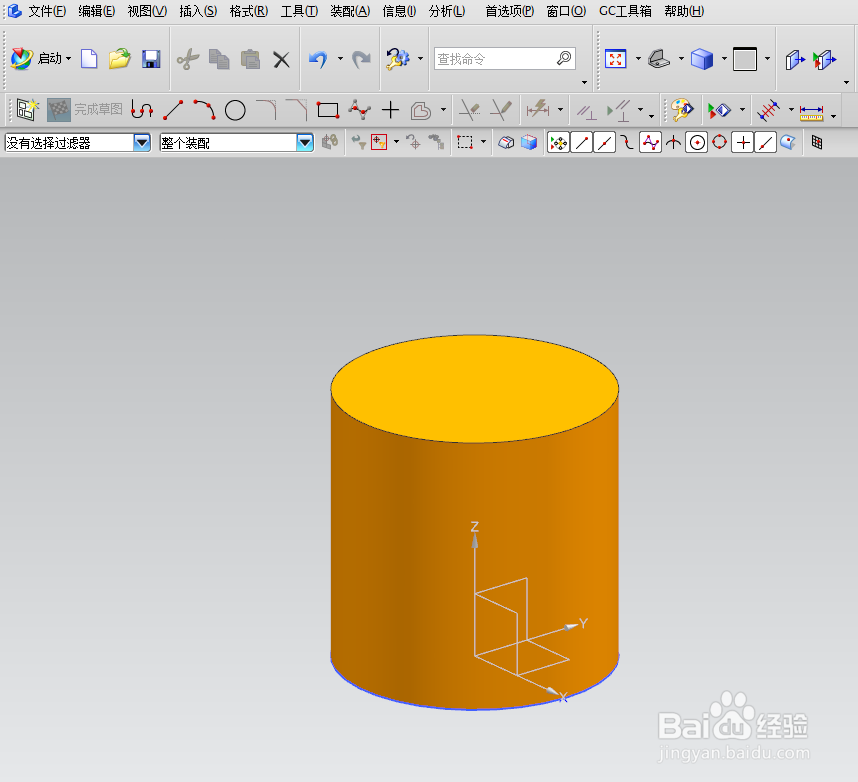The image size is (858, 782).
Task: Click the Paste clipboard icon
Action: point(250,59)
